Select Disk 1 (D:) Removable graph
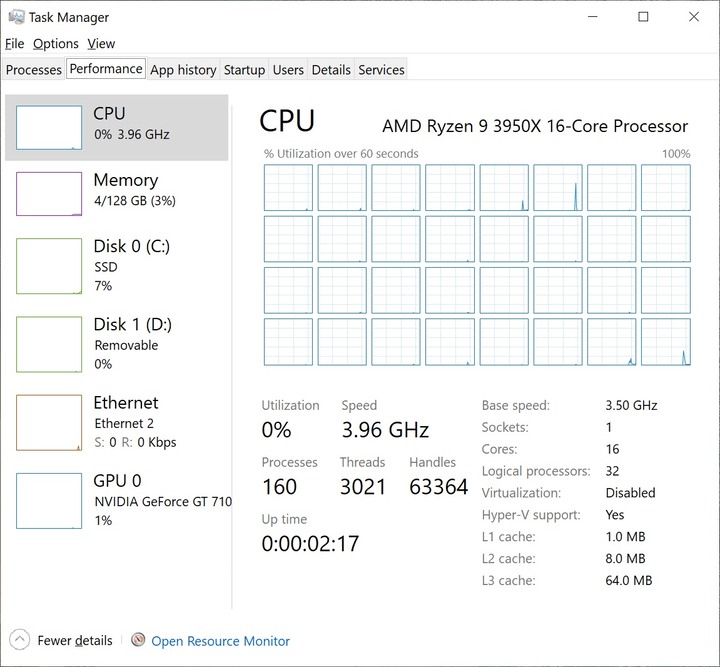The height and width of the screenshot is (667, 720). pos(49,344)
